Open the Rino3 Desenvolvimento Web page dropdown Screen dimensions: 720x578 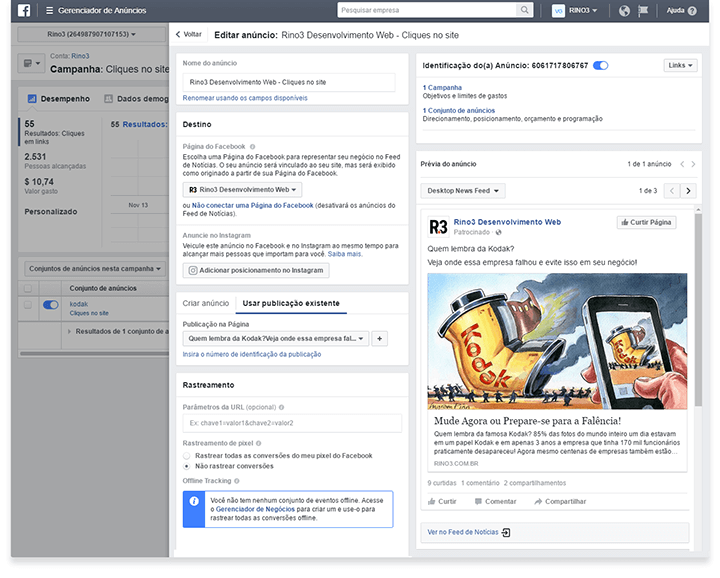242,190
